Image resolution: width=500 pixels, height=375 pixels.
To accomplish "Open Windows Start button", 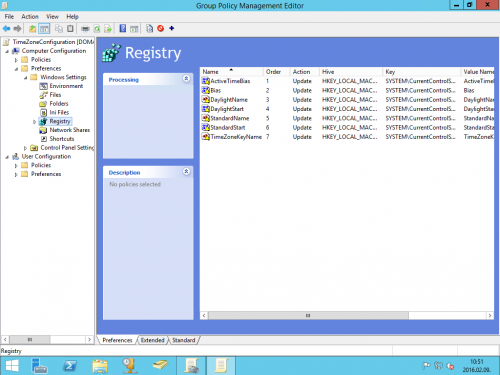I will 12,366.
